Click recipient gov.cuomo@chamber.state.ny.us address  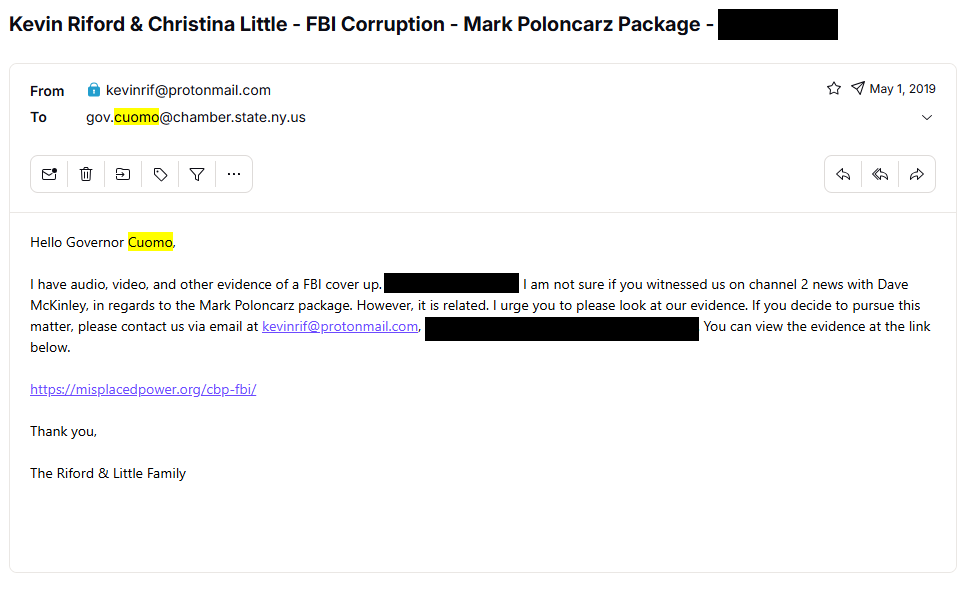196,117
